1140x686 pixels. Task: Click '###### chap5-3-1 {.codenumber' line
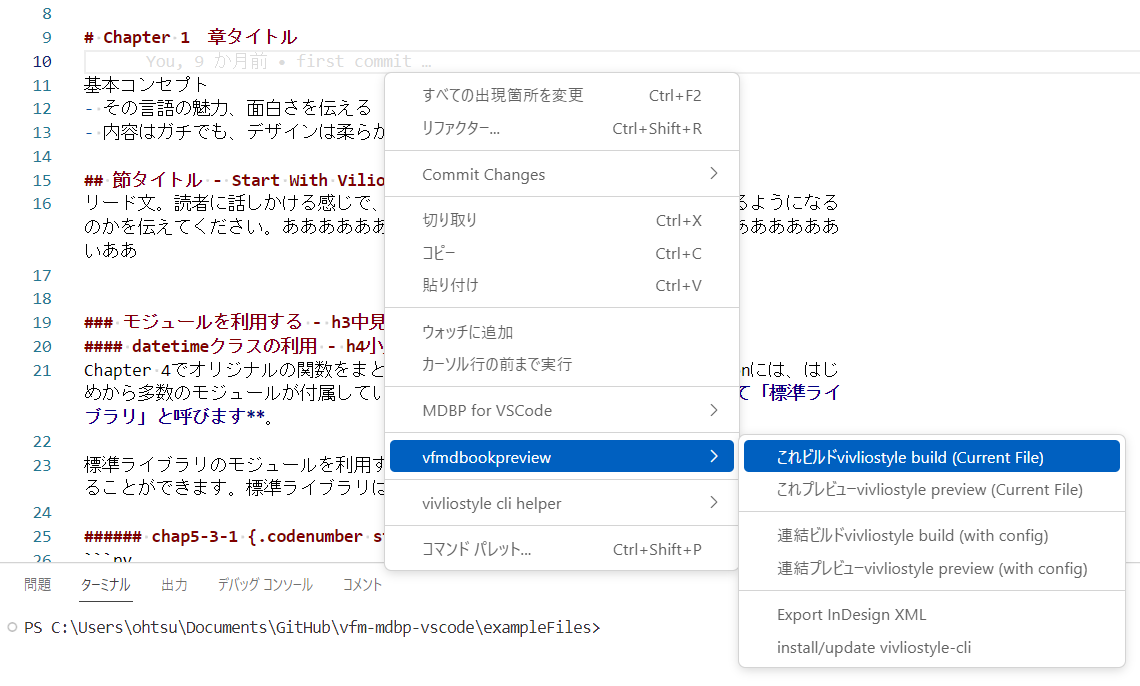[x=234, y=536]
